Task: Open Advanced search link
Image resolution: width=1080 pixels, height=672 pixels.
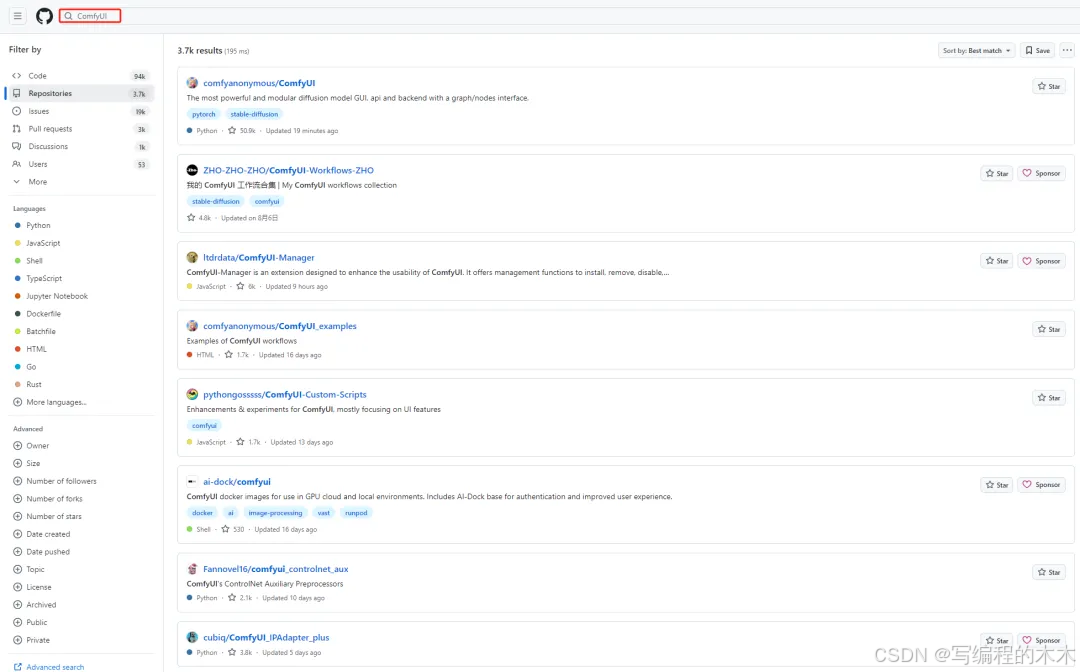Action: coord(49,667)
